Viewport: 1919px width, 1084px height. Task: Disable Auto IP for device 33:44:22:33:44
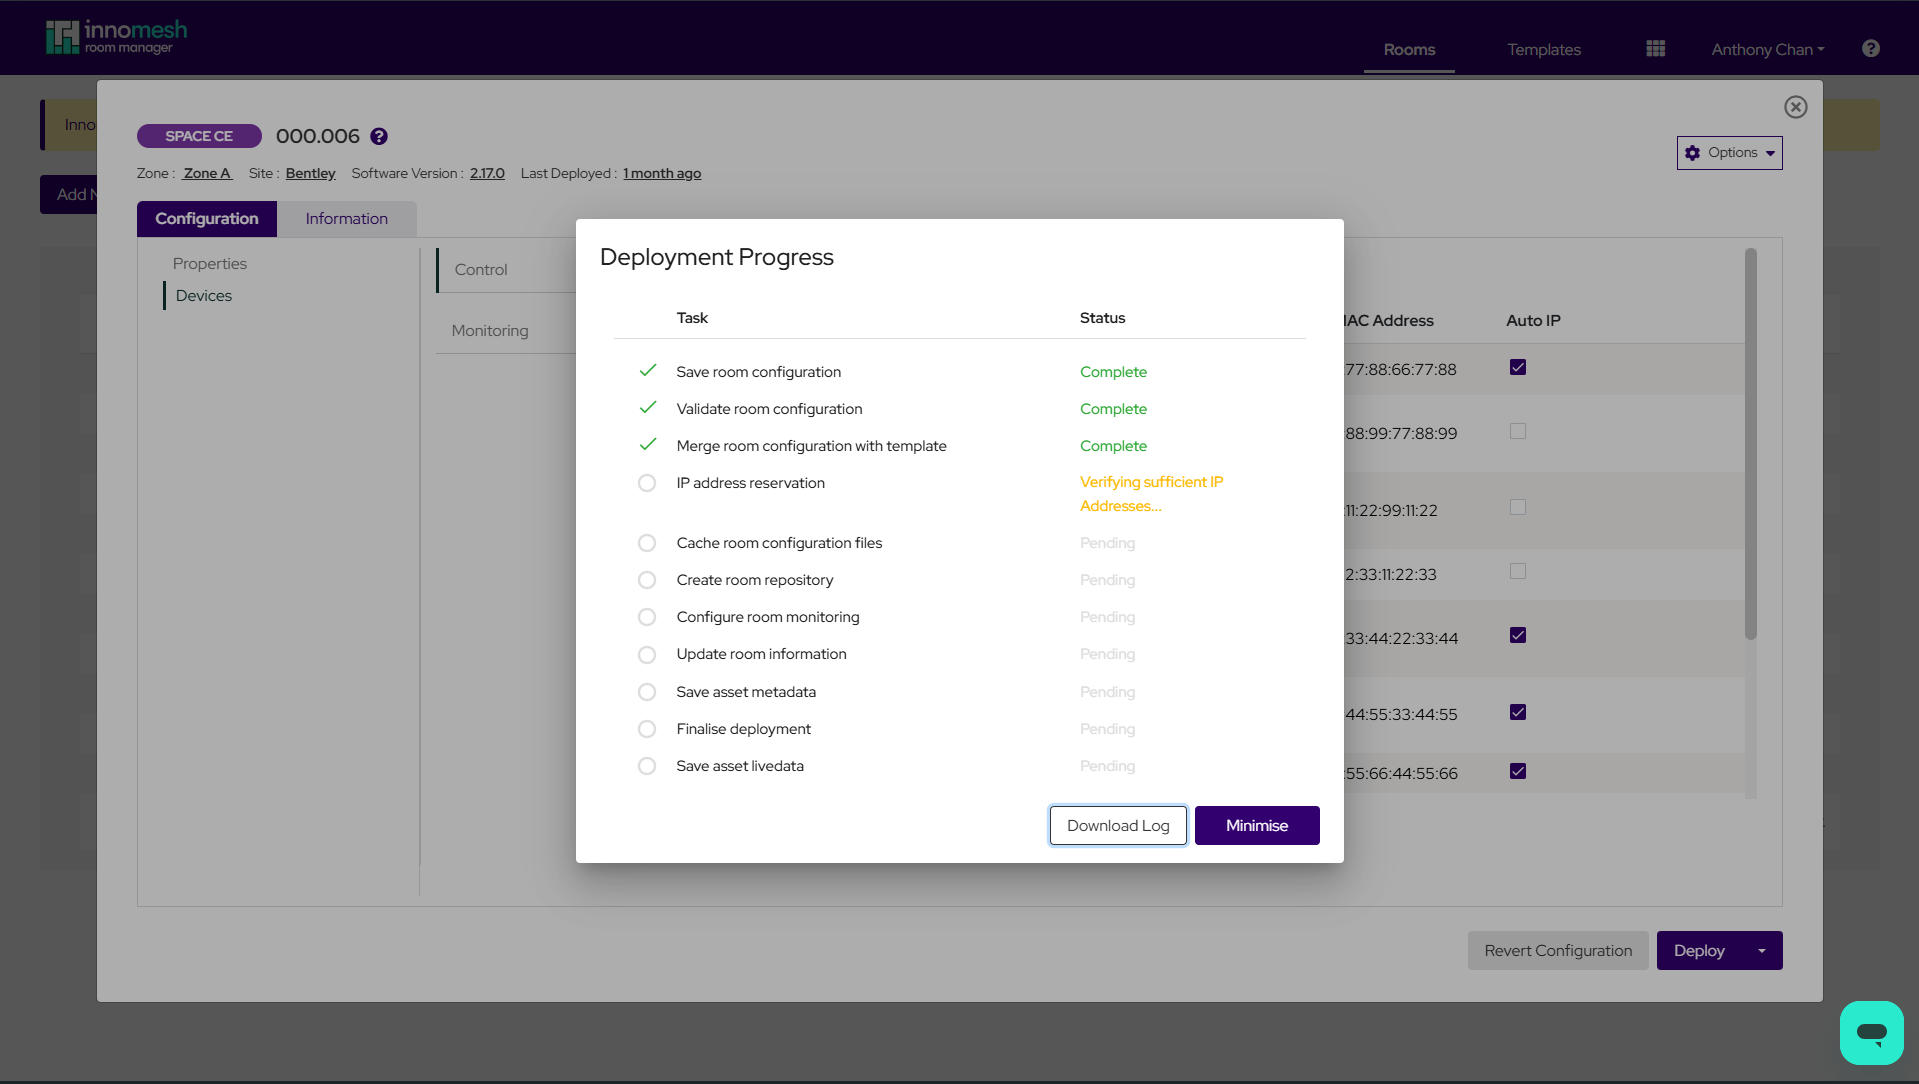pos(1518,635)
